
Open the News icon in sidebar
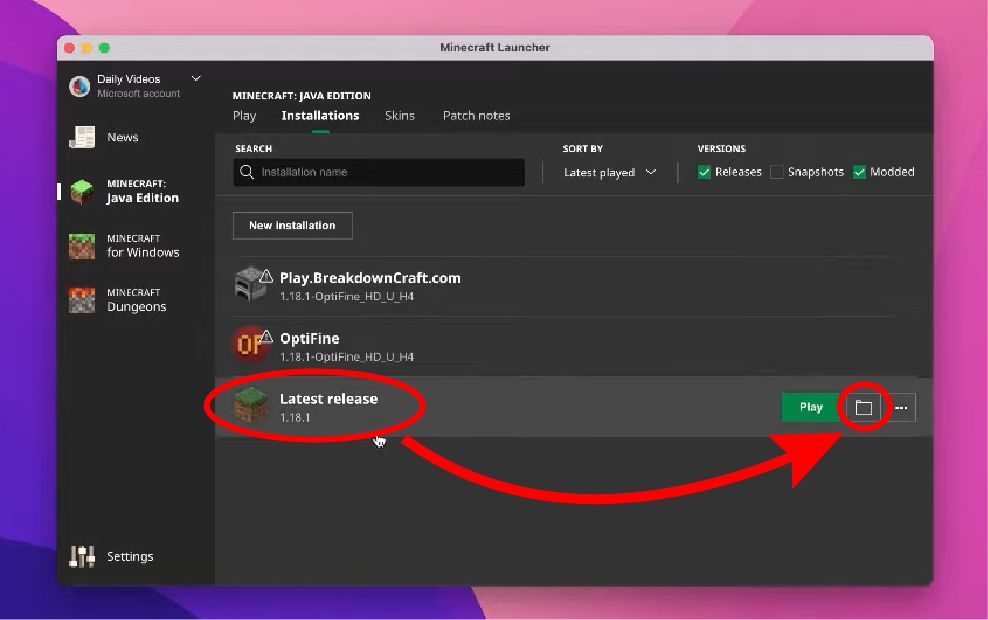(x=82, y=137)
